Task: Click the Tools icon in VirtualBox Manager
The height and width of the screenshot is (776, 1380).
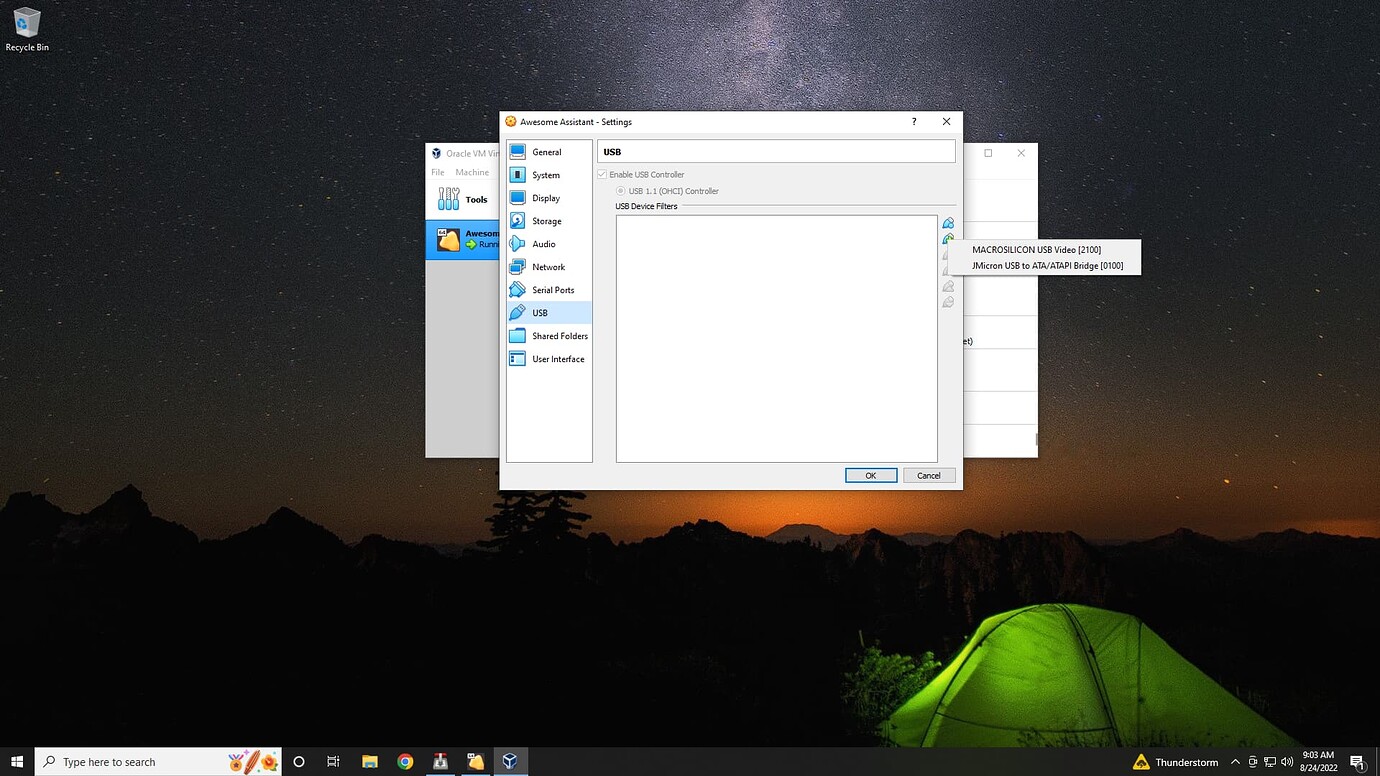Action: pyautogui.click(x=448, y=199)
